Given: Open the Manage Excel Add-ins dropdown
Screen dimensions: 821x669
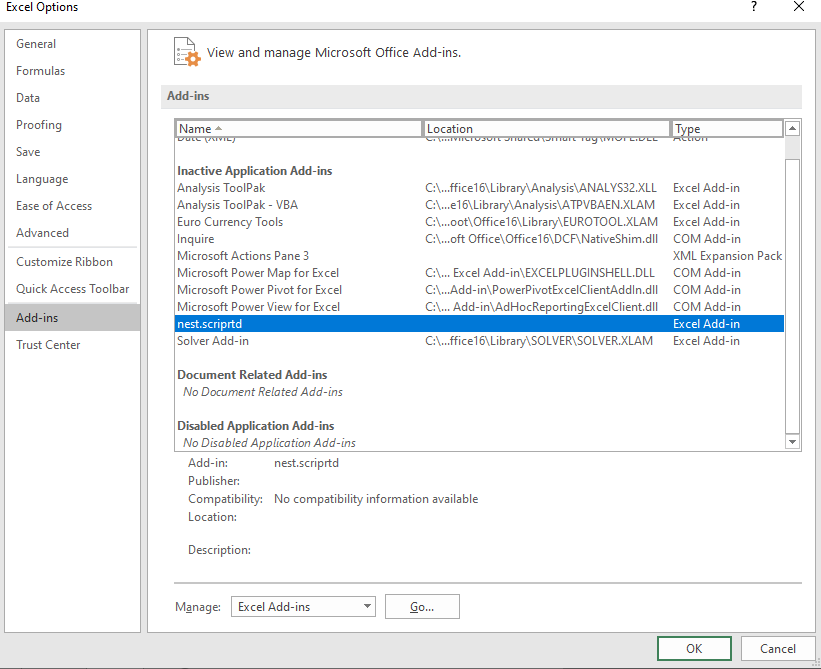Looking at the screenshot, I should pos(303,607).
